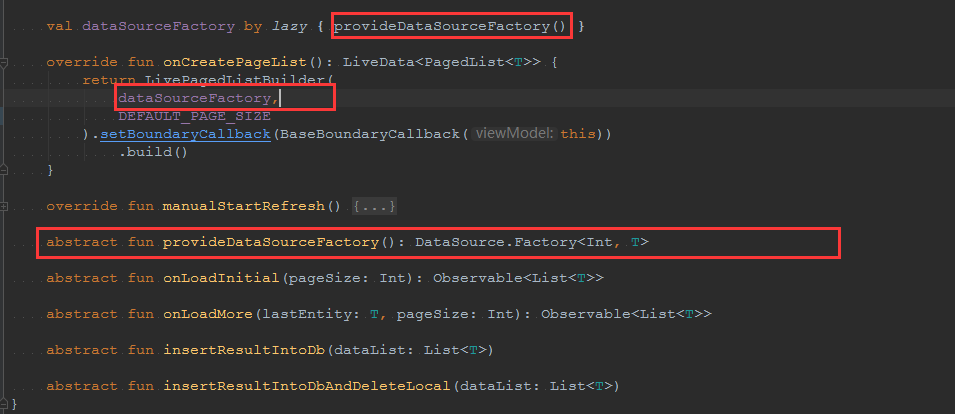
Task: Collapse fold marker at onCreatePageList closing brace
Action: (x=4, y=170)
